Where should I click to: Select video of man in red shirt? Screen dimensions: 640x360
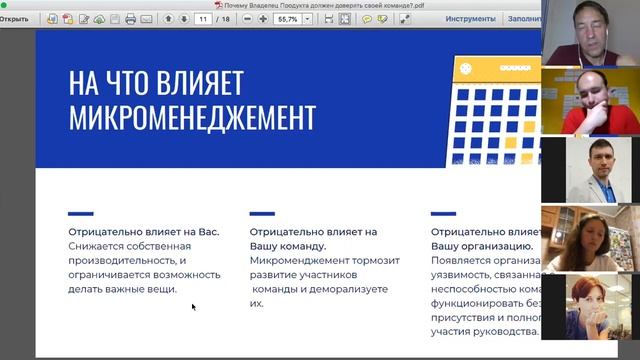pyautogui.click(x=590, y=101)
